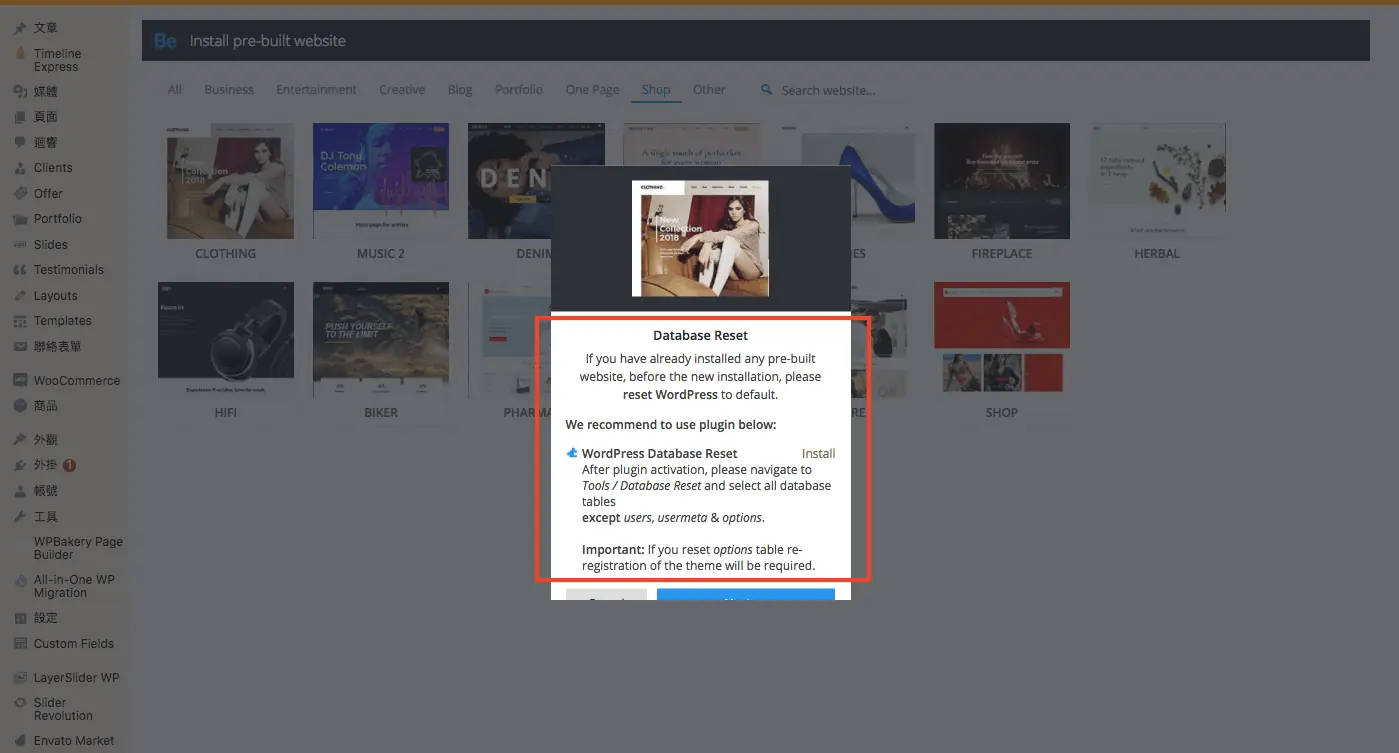This screenshot has width=1399, height=753.
Task: Go to WPBakery Page Builder
Action: pos(78,548)
